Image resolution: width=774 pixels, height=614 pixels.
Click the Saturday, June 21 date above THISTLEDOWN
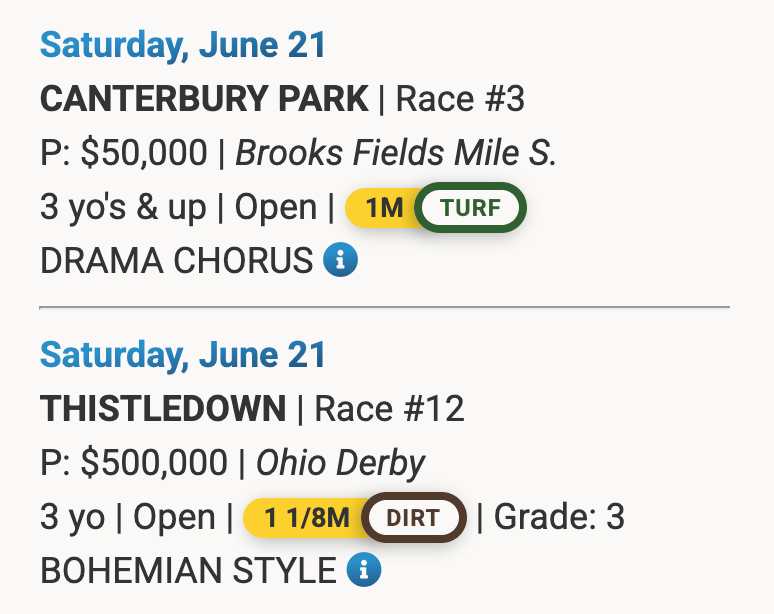coord(183,355)
